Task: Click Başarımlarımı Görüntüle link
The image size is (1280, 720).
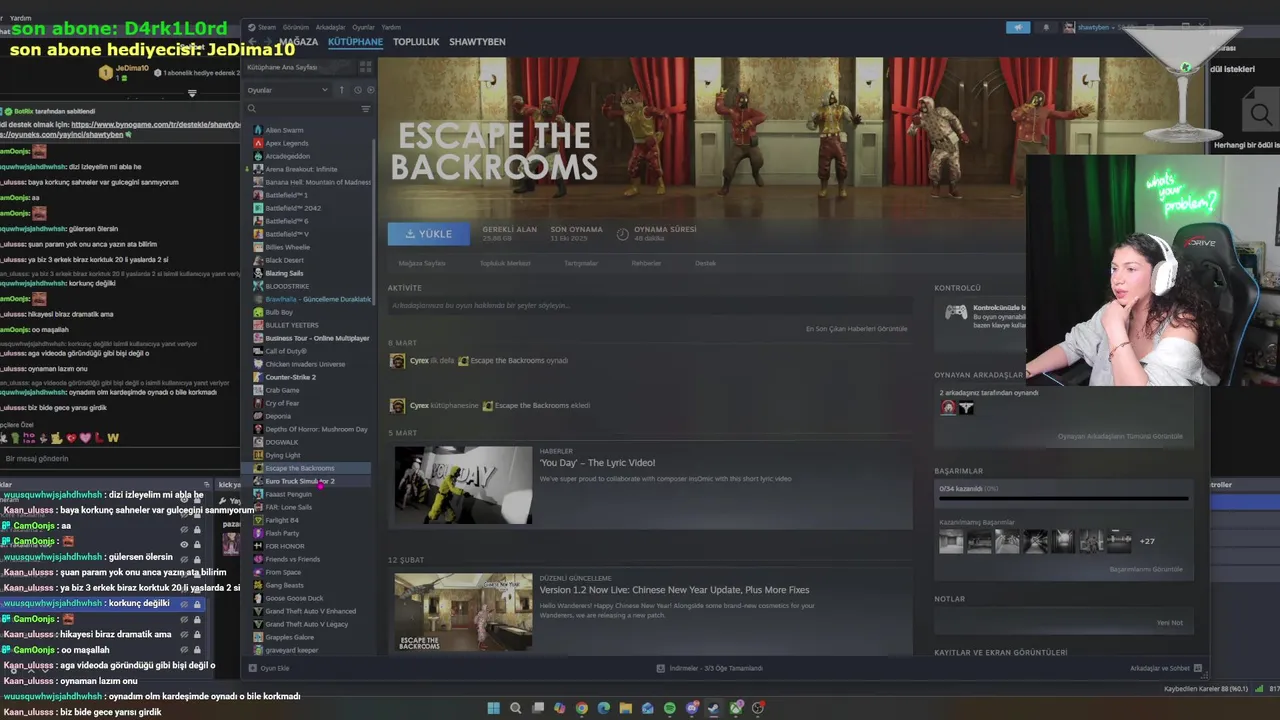Action: point(1146,569)
